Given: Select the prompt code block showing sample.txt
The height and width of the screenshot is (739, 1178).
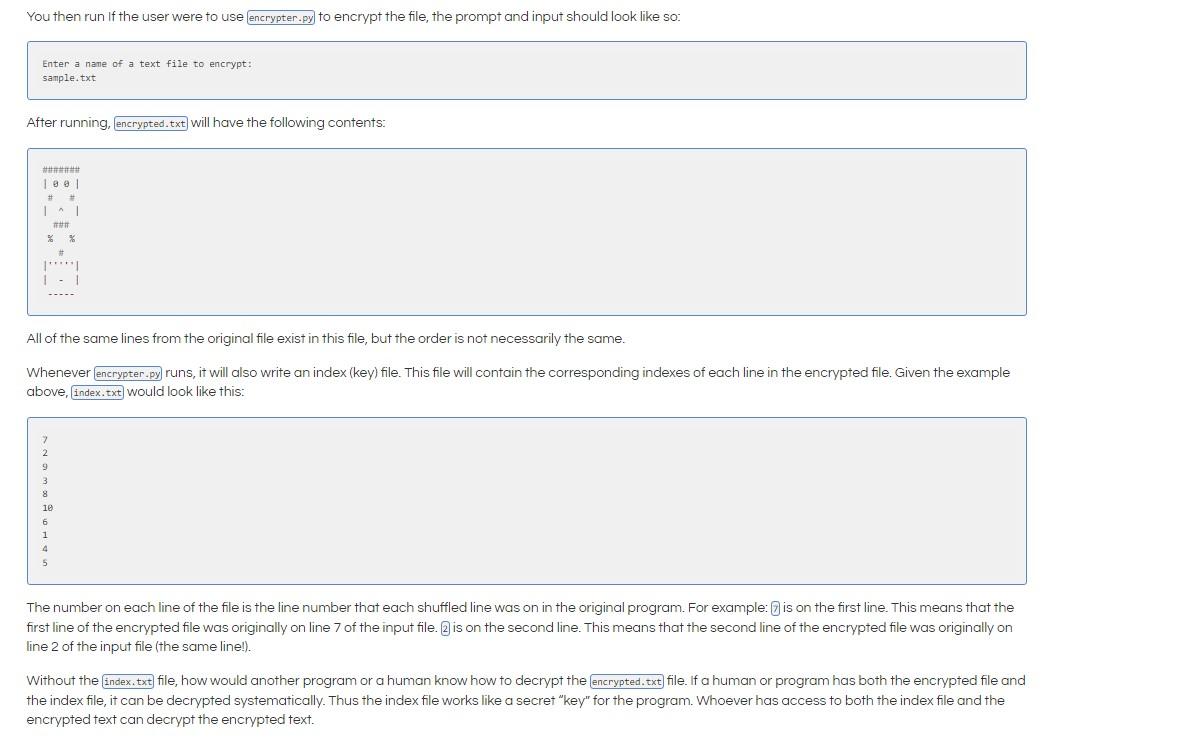Looking at the screenshot, I should click(x=526, y=70).
